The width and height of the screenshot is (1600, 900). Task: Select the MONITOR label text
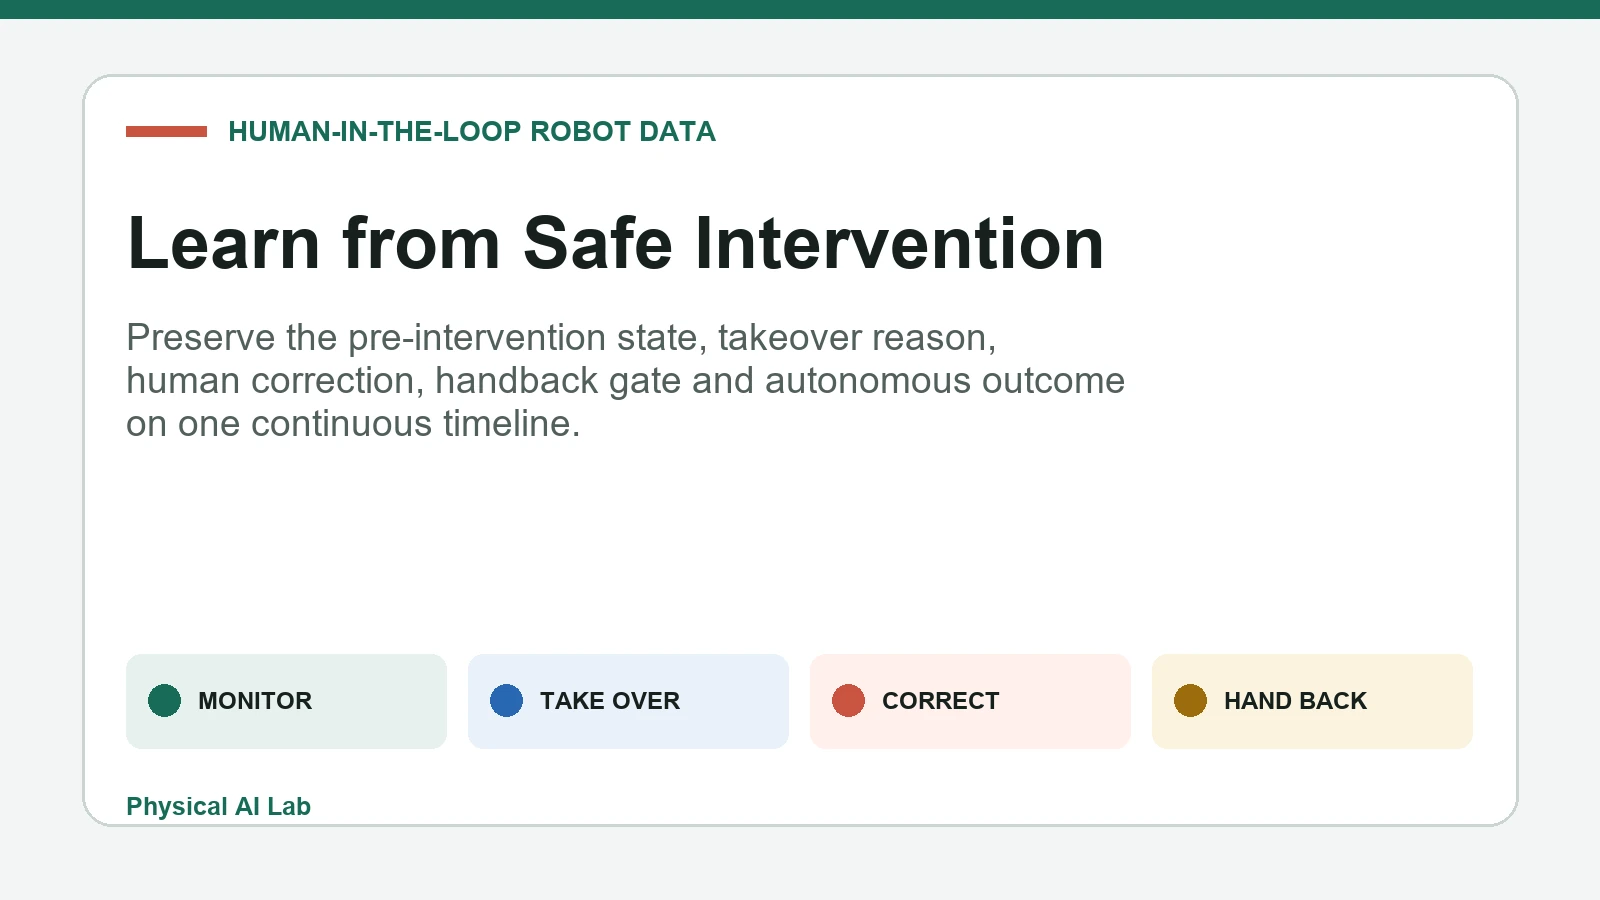(x=255, y=701)
